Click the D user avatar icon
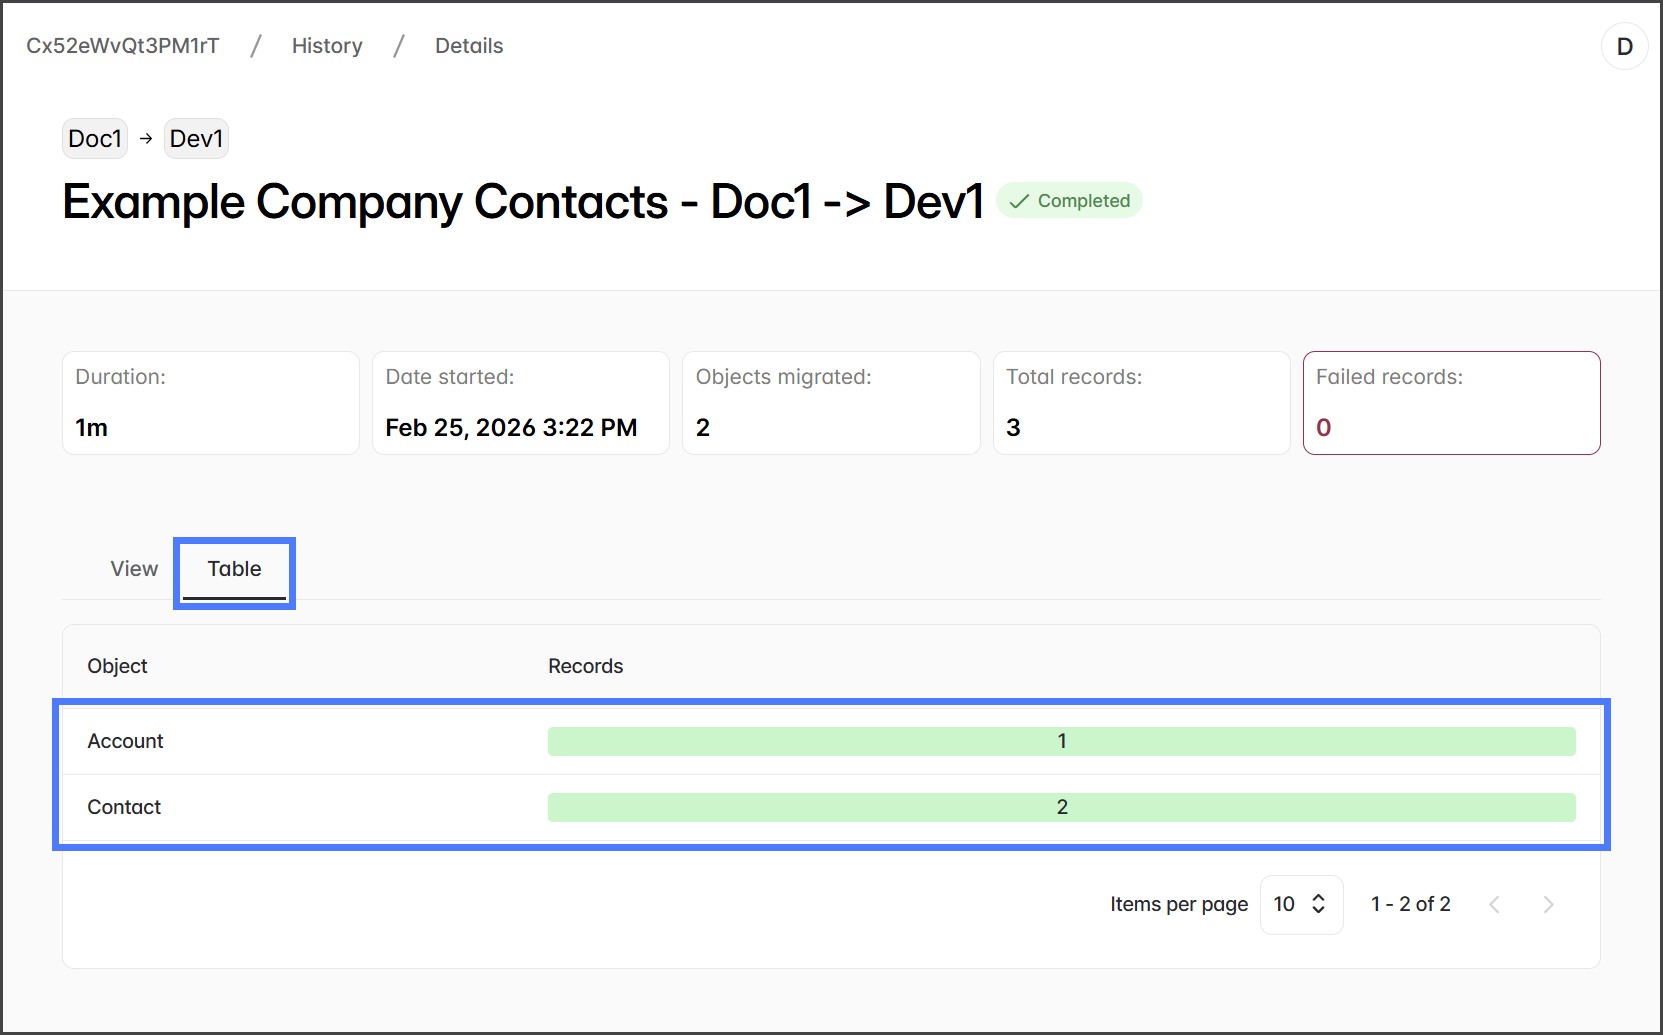This screenshot has width=1663, height=1035. click(x=1624, y=46)
